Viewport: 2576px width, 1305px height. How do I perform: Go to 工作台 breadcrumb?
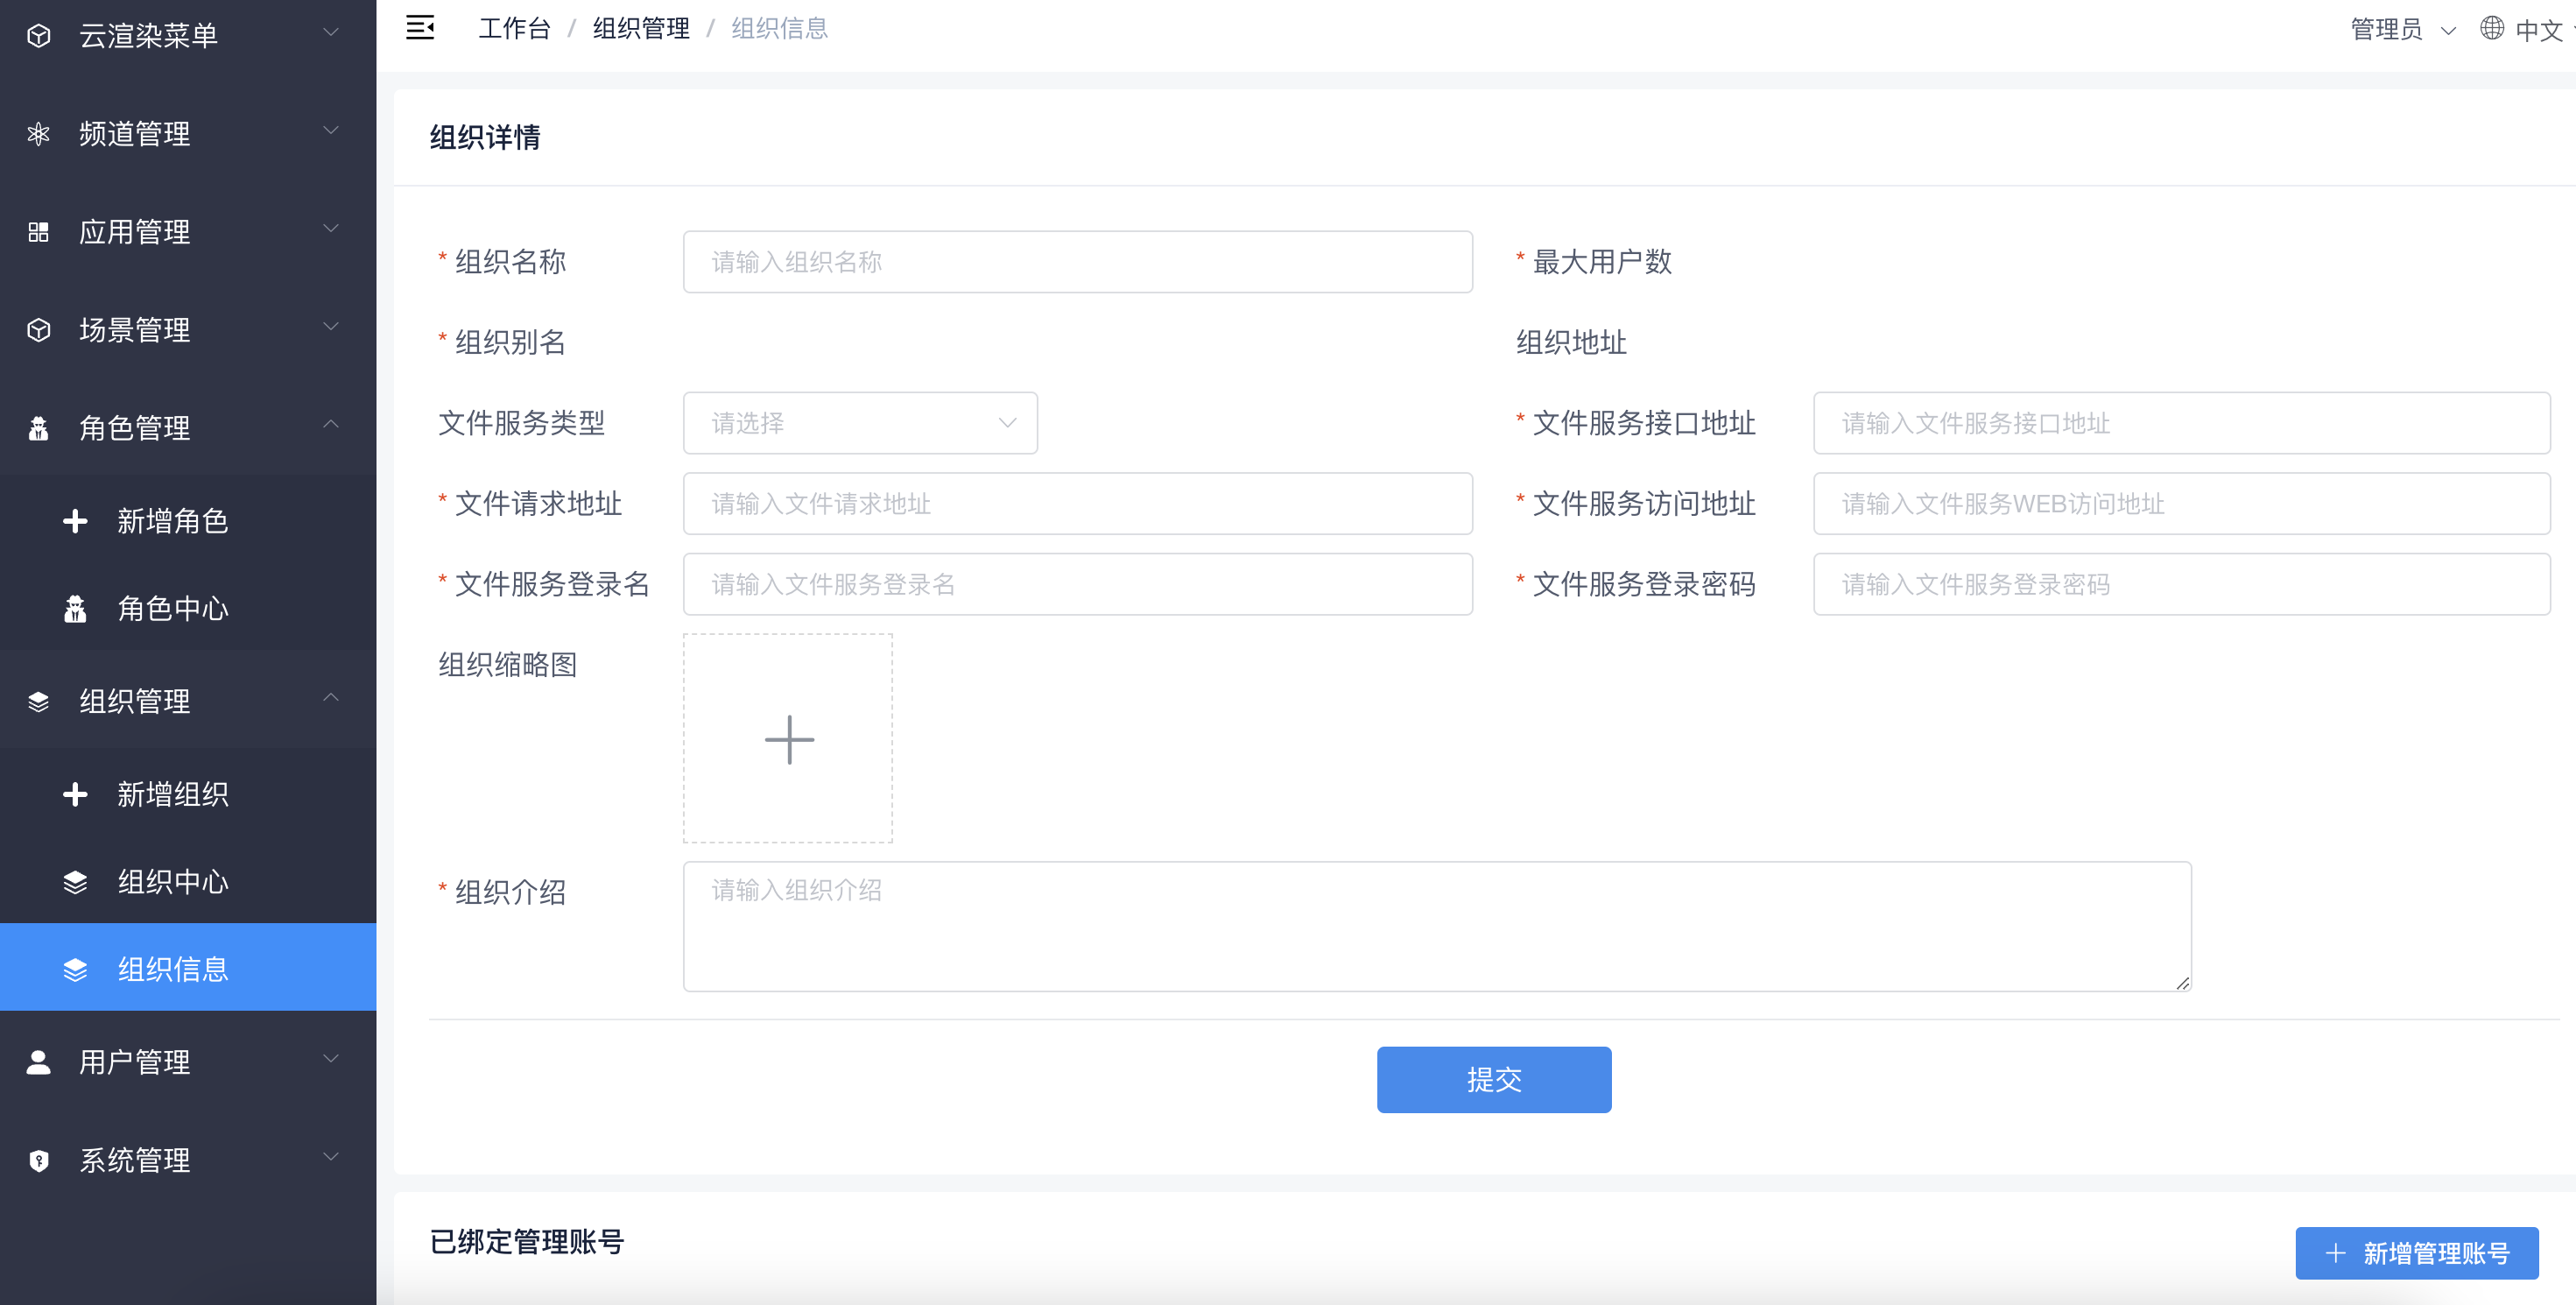coord(514,28)
